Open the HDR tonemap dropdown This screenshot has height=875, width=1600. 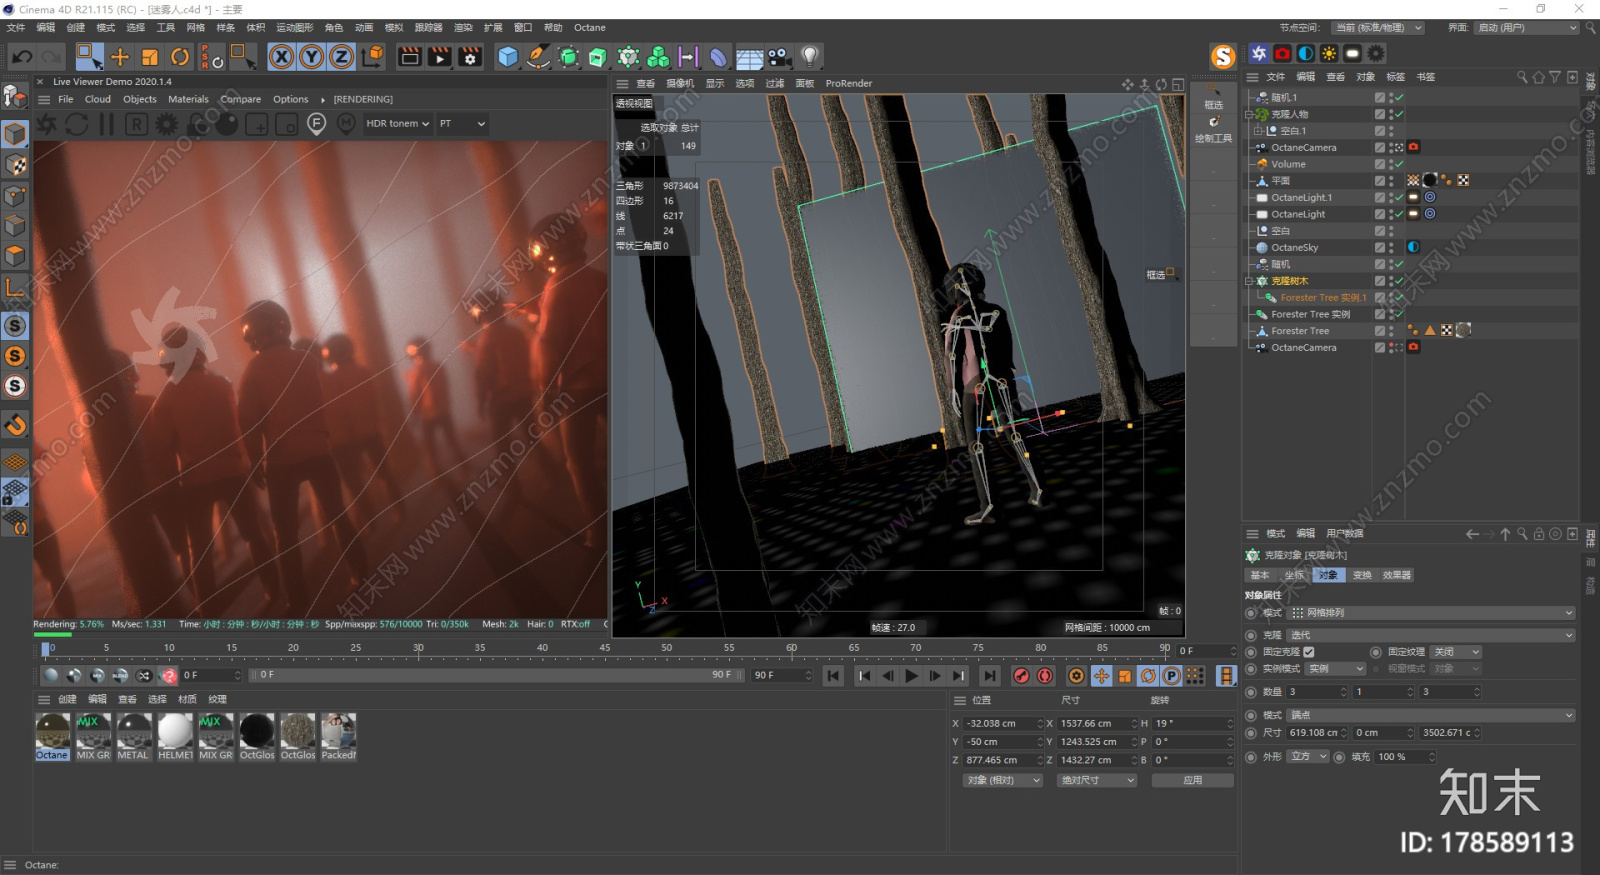tap(397, 124)
